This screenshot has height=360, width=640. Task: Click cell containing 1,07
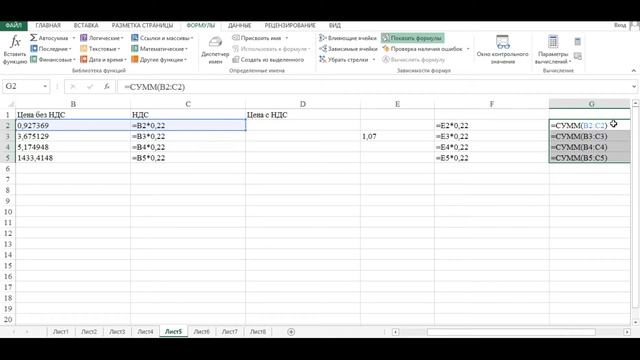(398, 136)
